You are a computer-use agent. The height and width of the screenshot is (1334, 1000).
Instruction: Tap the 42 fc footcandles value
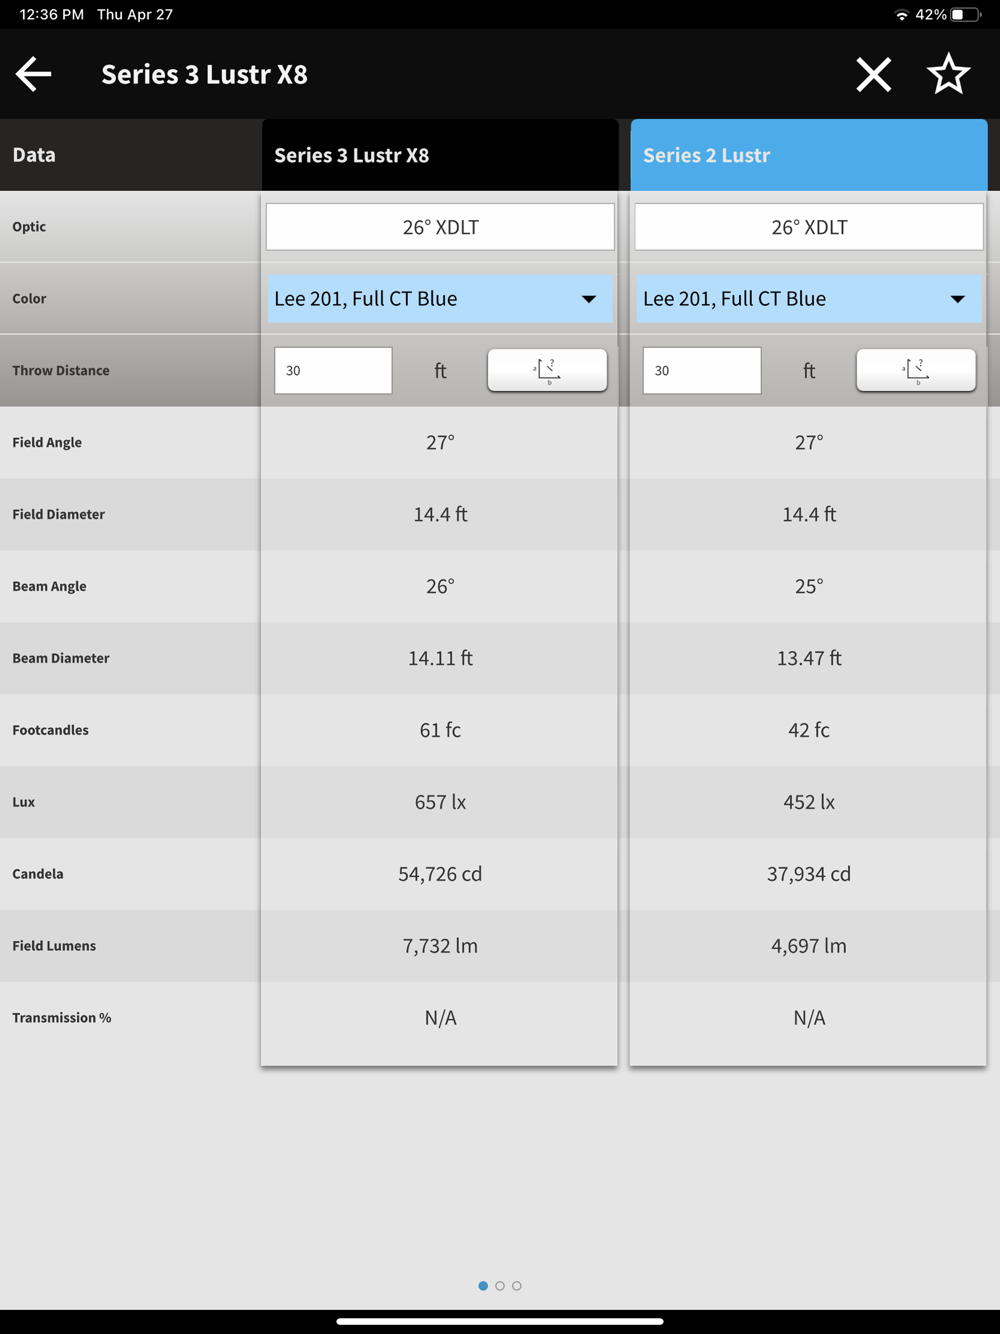(809, 730)
